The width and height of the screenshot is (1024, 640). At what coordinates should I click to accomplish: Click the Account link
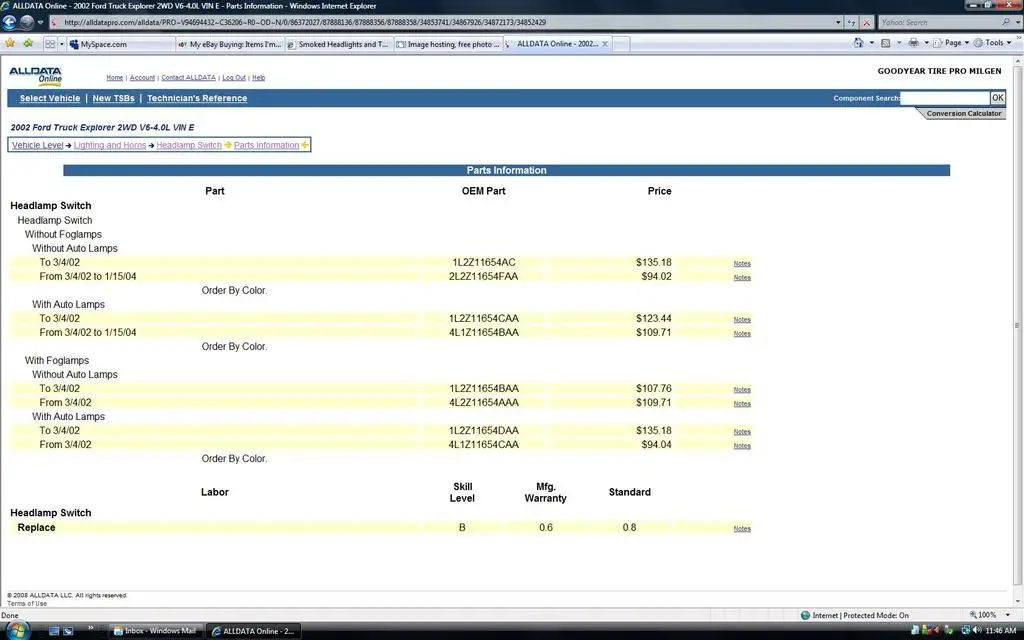pyautogui.click(x=142, y=78)
